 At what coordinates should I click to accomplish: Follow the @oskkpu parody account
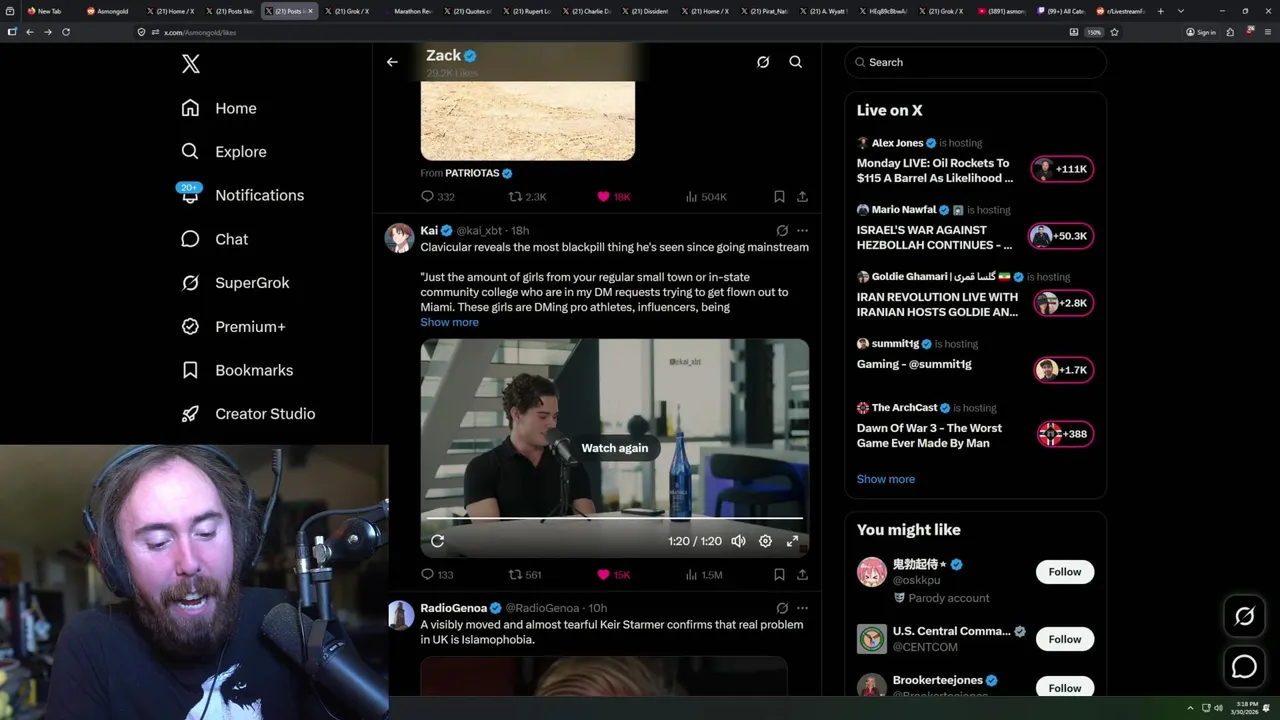[1065, 572]
